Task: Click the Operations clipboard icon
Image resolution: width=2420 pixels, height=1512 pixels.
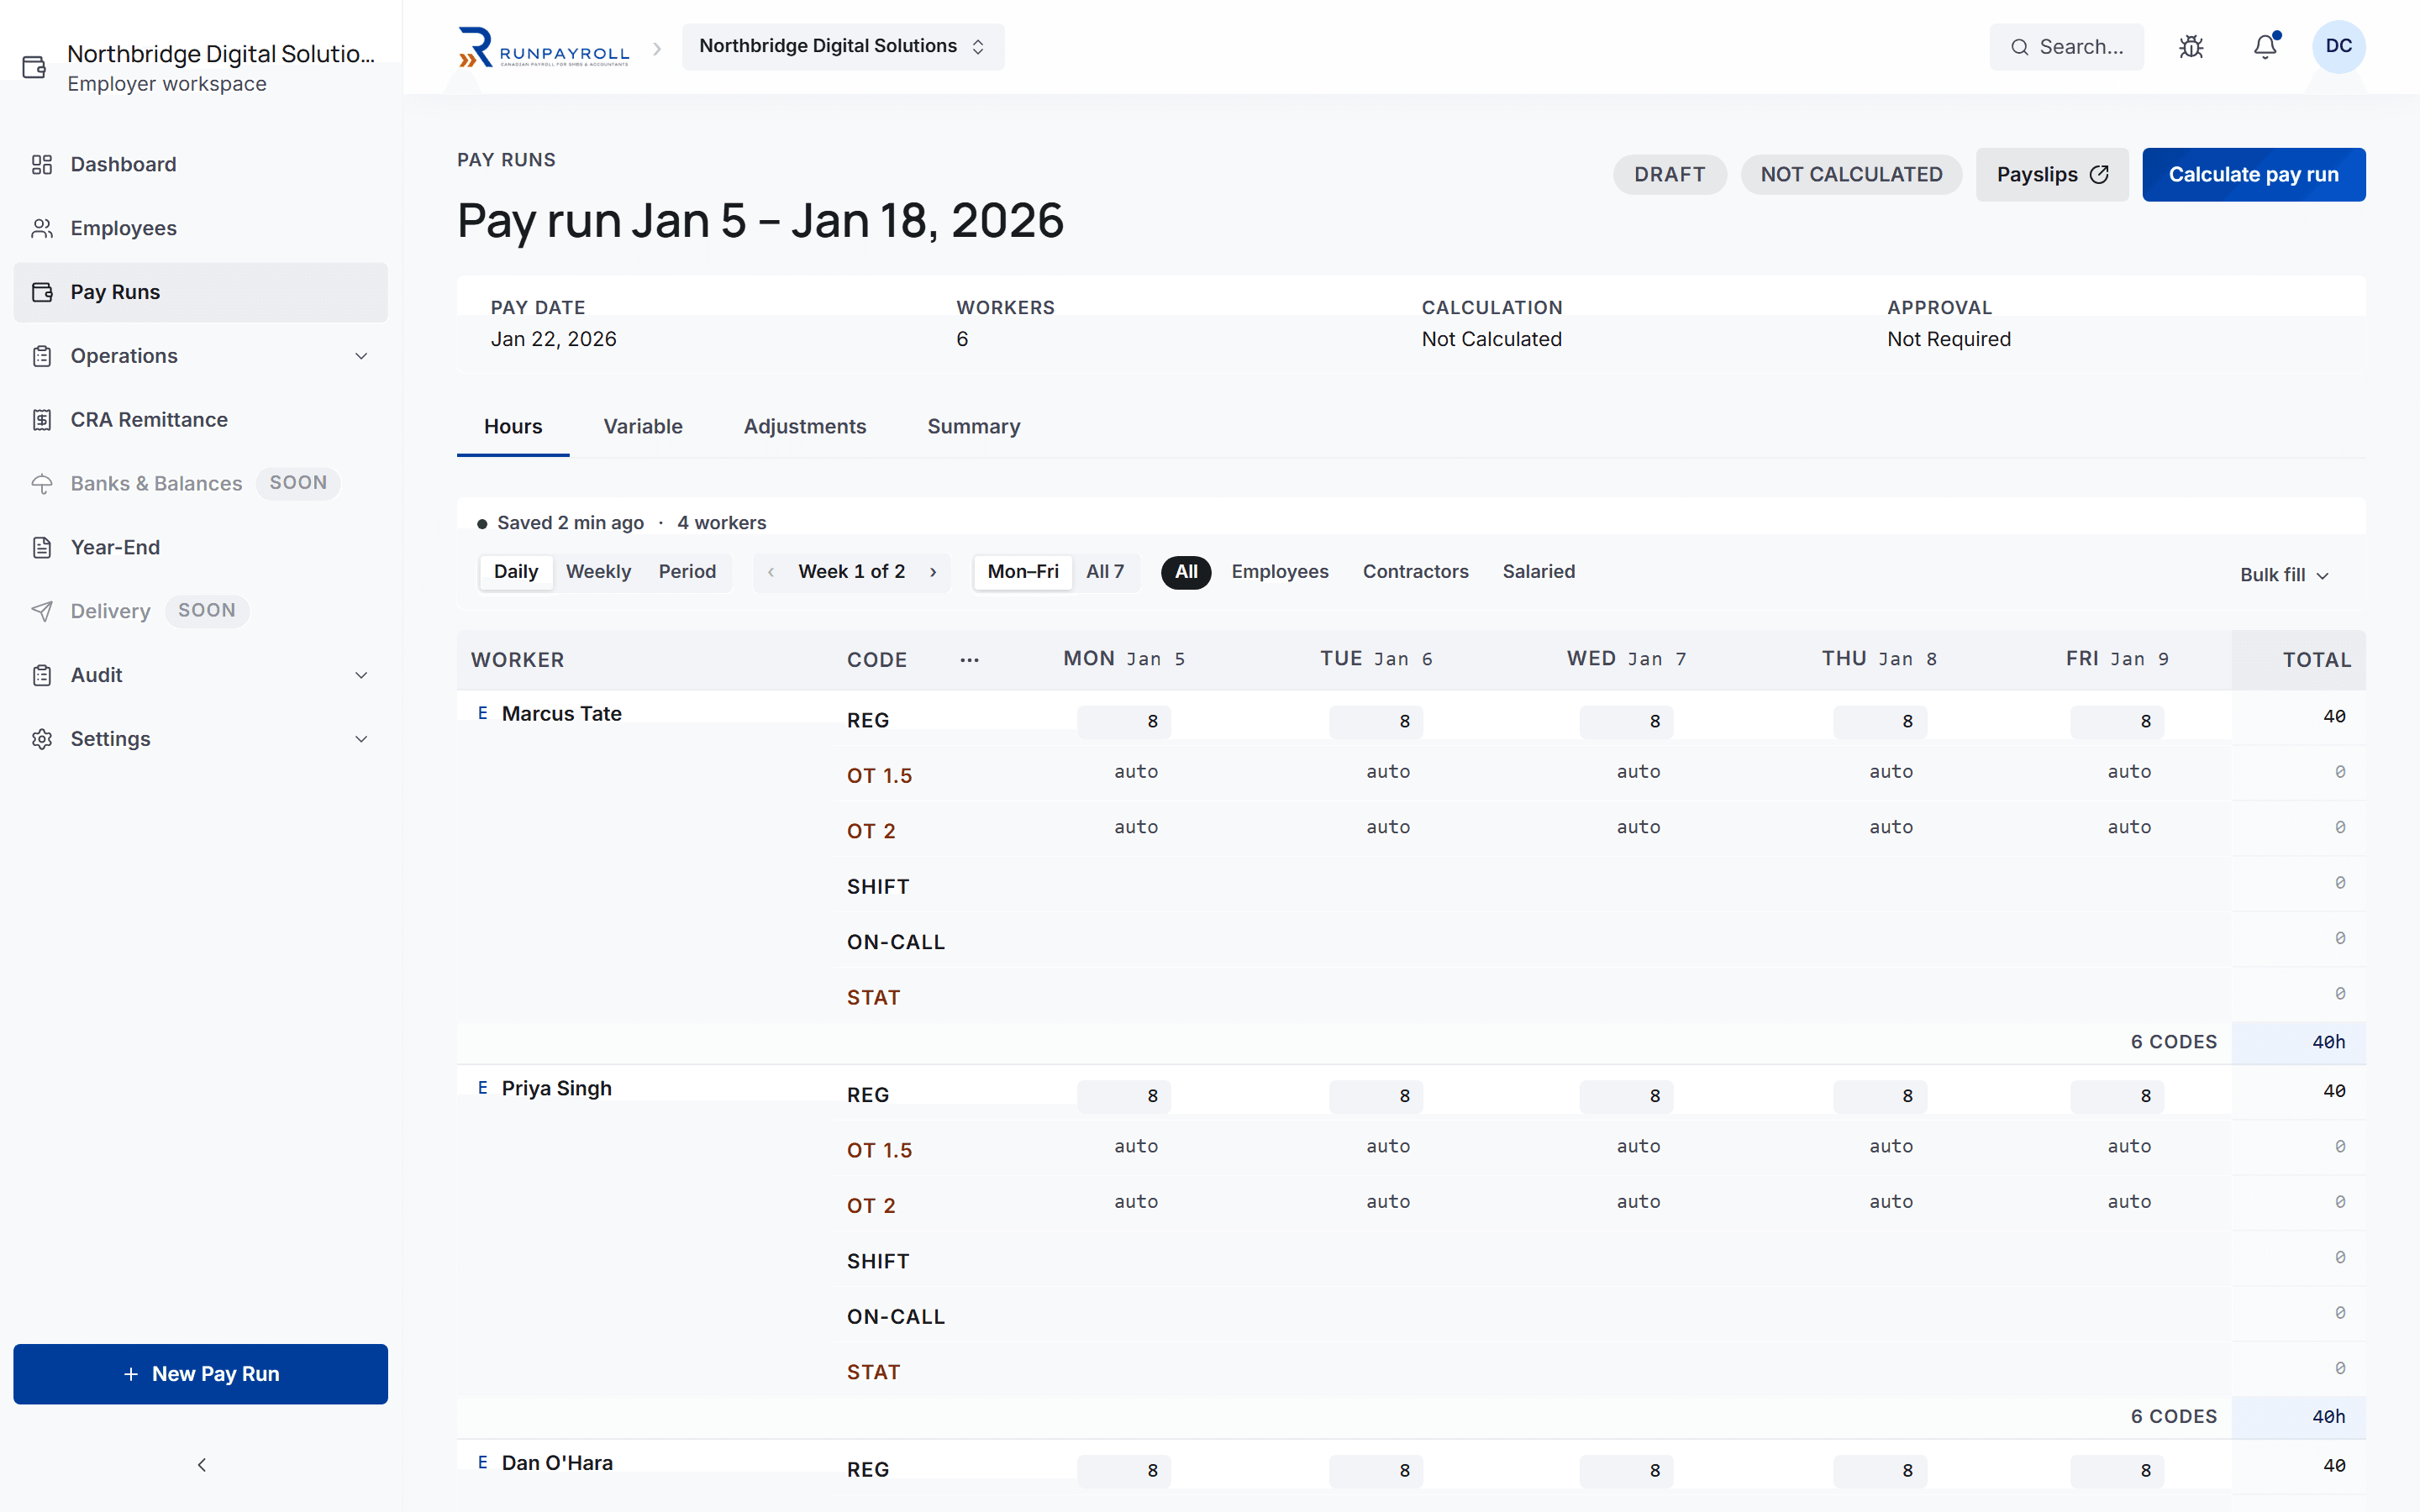Action: click(42, 356)
